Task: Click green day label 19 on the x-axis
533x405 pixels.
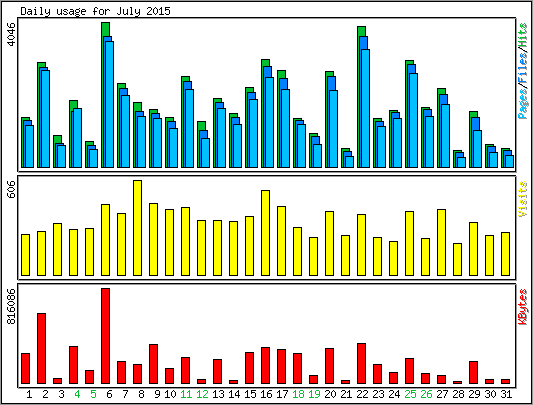Action: (314, 394)
